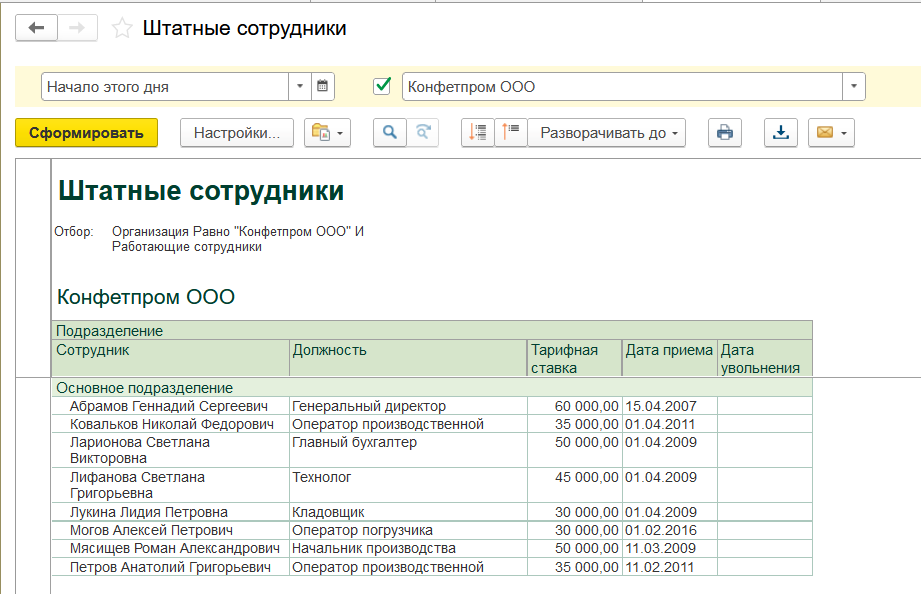The height and width of the screenshot is (594, 921).
Task: Select the Дата приема column header
Action: 670,358
